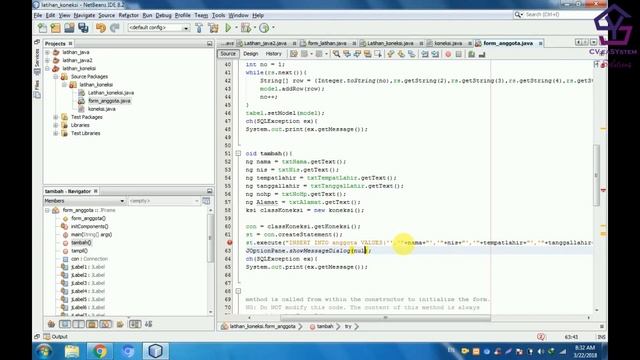Click the Comment editor toolbar icon

[x=471, y=54]
